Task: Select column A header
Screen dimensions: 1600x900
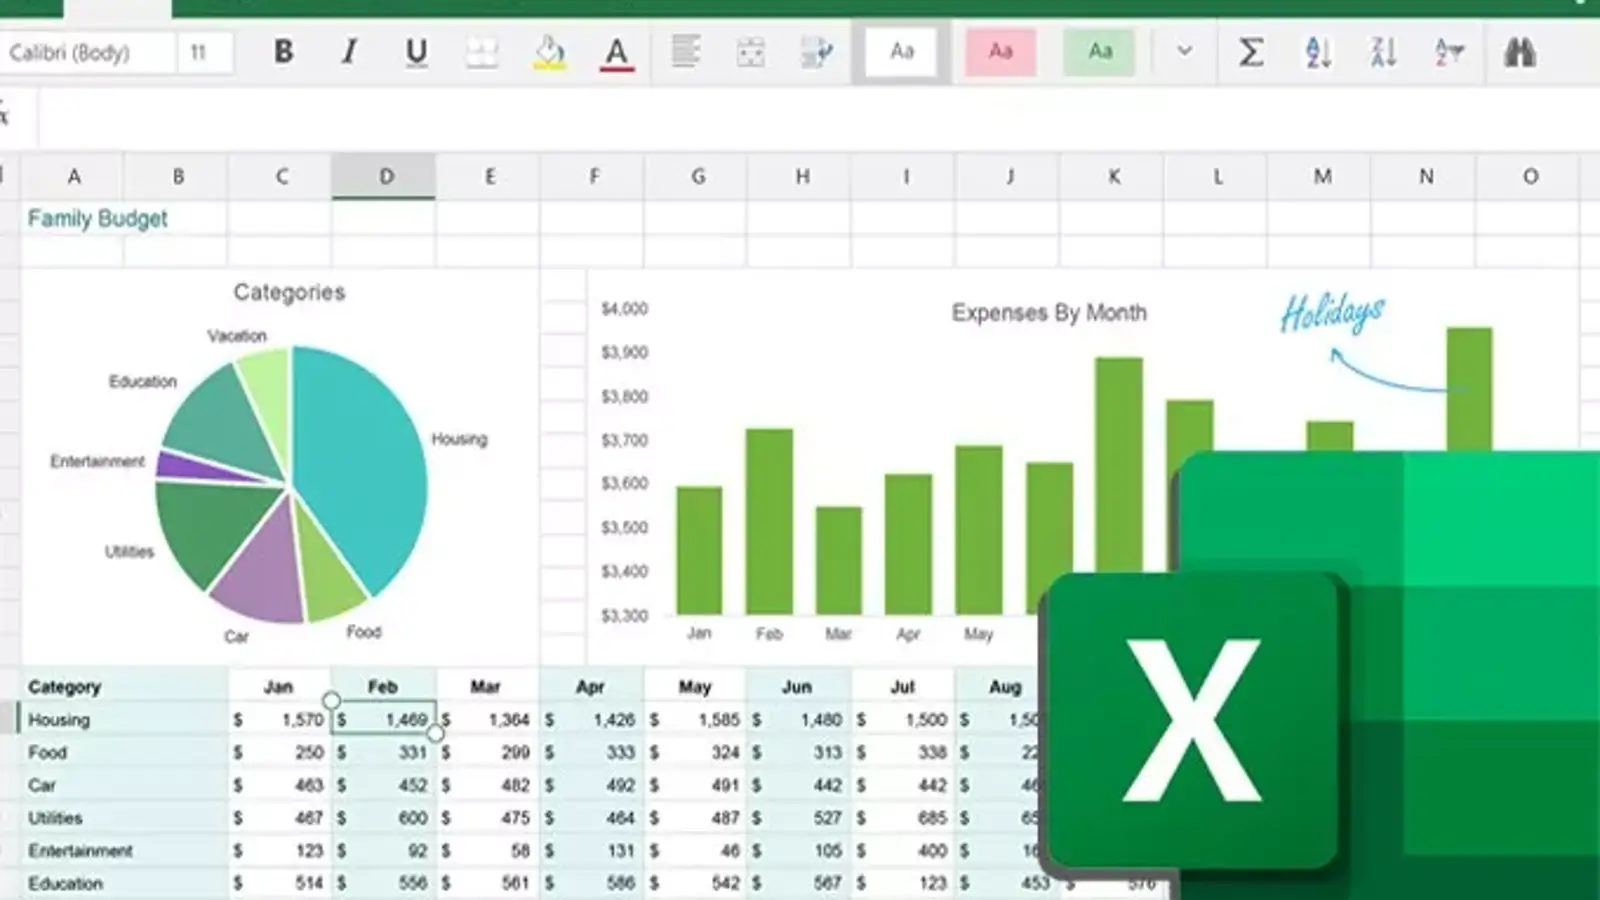Action: (73, 177)
